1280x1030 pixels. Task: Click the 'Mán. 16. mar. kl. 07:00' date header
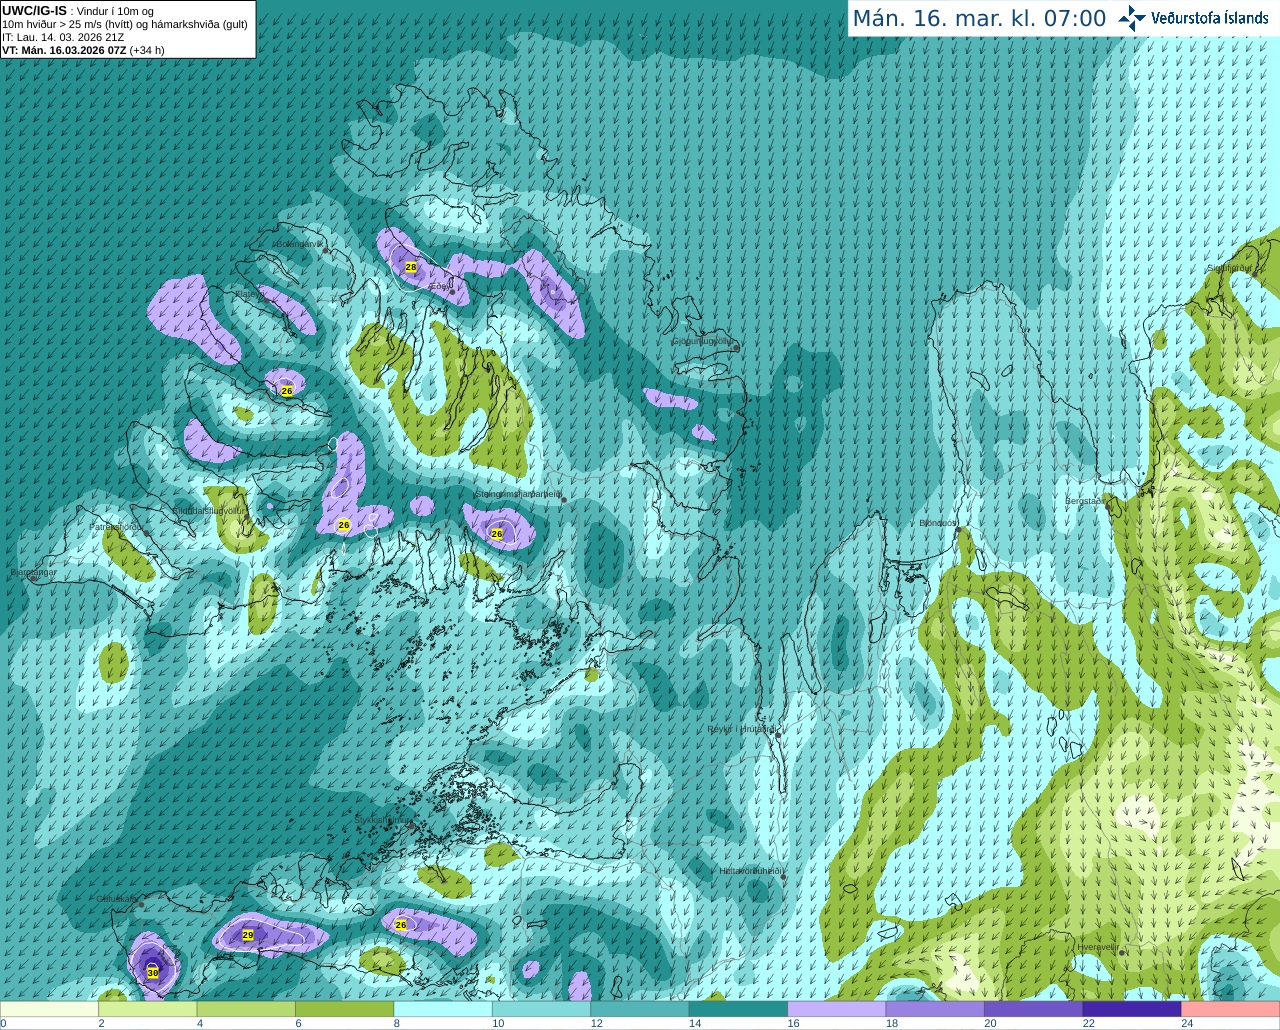pyautogui.click(x=979, y=19)
